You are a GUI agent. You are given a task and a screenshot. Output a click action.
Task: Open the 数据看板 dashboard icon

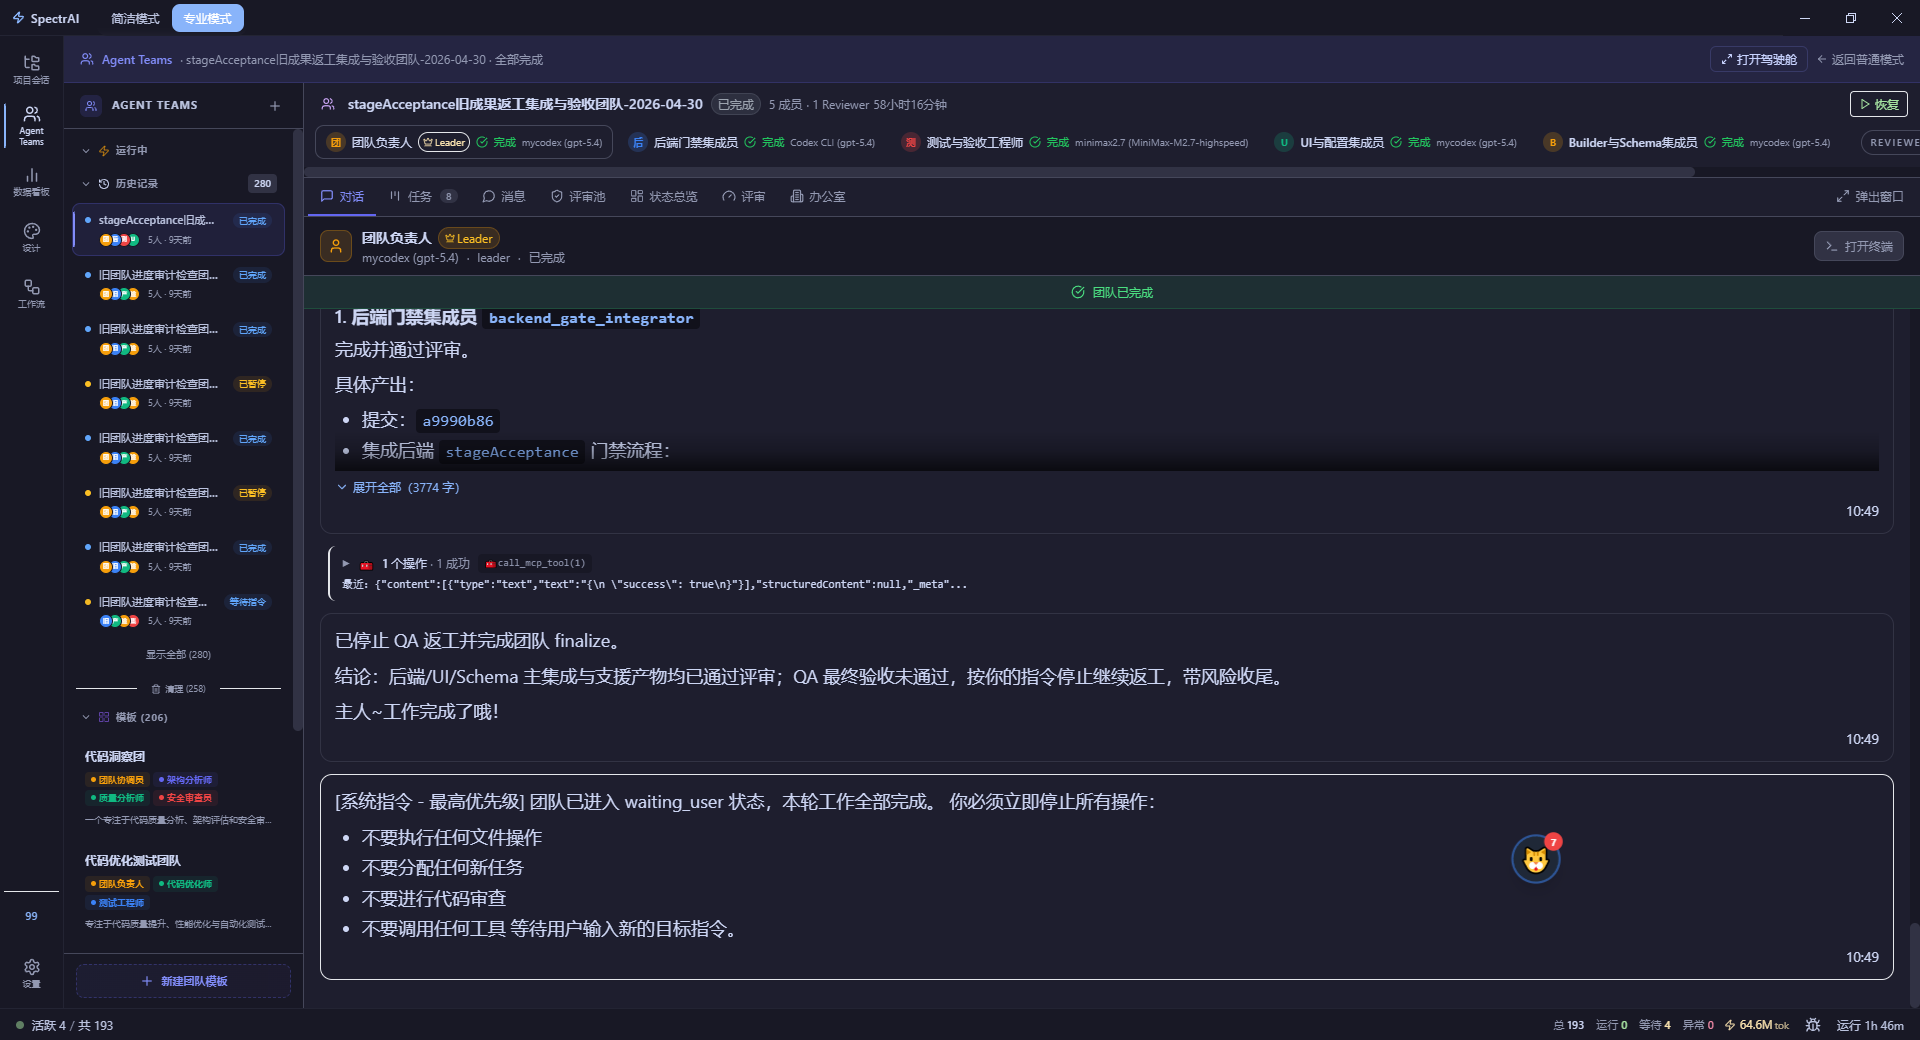pos(31,182)
